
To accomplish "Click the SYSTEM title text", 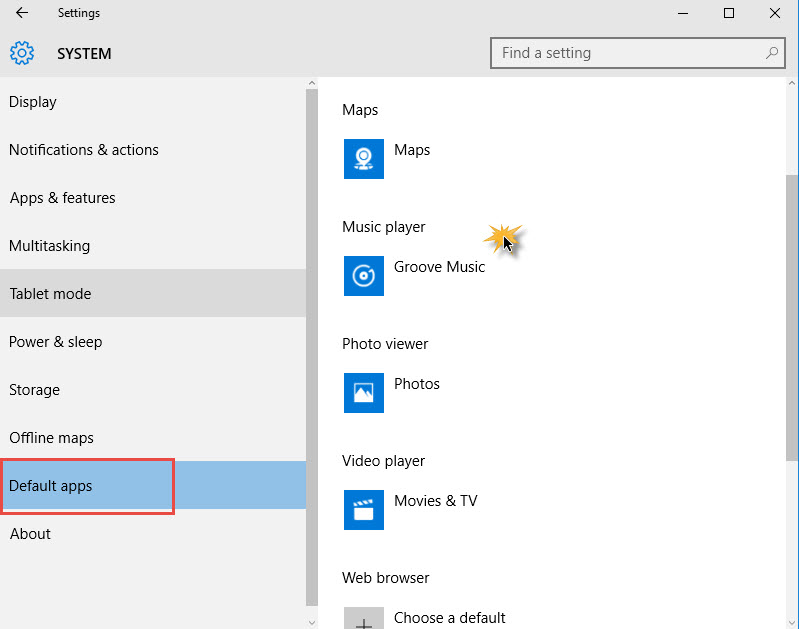I will pos(84,54).
